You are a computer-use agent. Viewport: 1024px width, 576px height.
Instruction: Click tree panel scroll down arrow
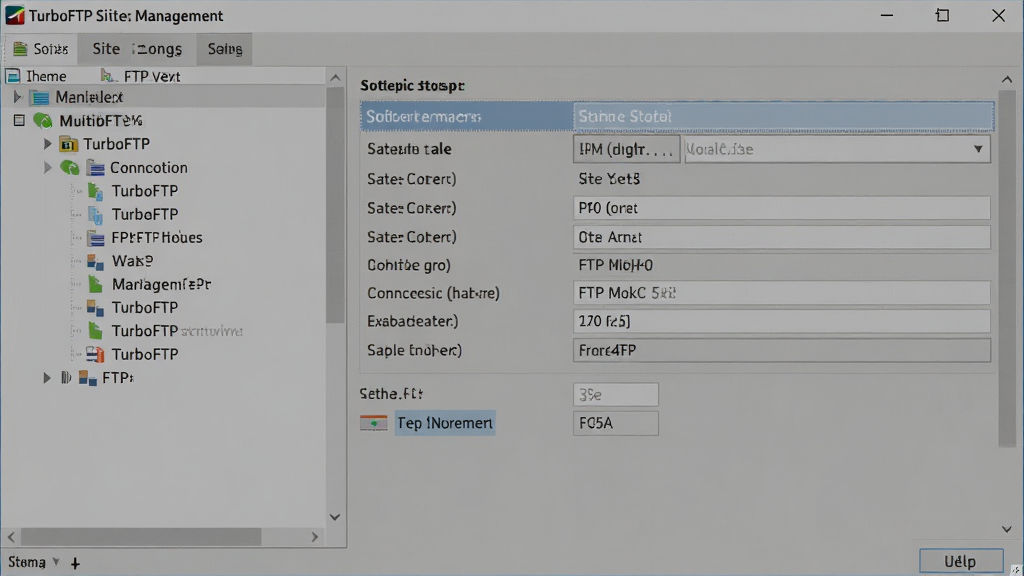click(x=335, y=517)
